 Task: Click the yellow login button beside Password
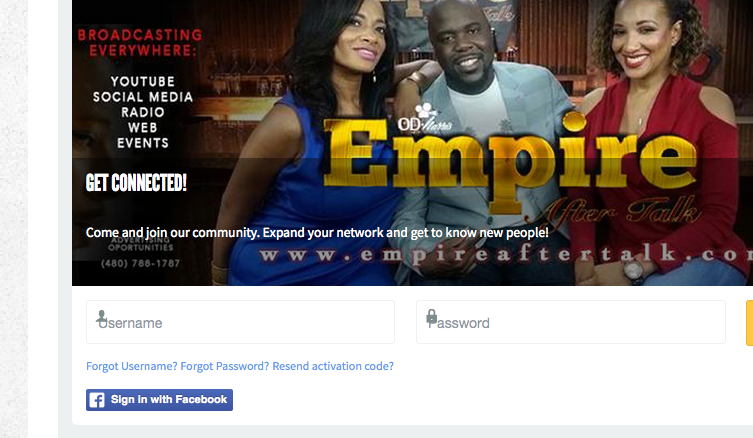749,323
